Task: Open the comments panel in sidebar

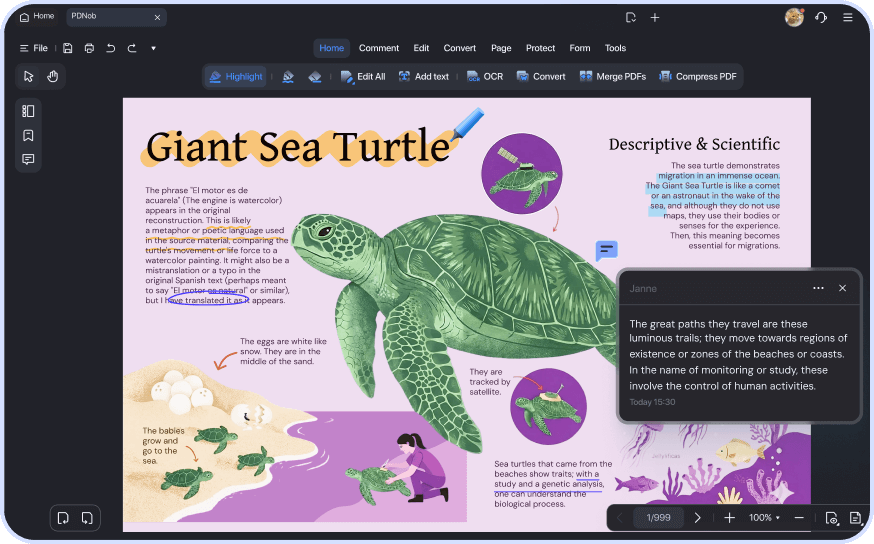Action: (x=28, y=159)
